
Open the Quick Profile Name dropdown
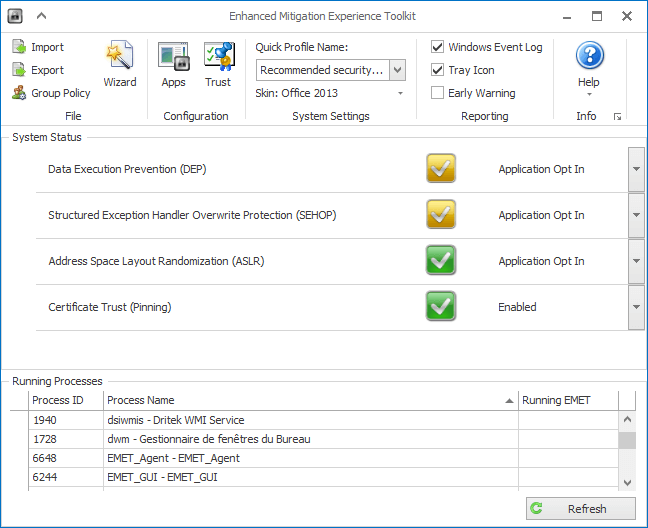pyautogui.click(x=397, y=70)
